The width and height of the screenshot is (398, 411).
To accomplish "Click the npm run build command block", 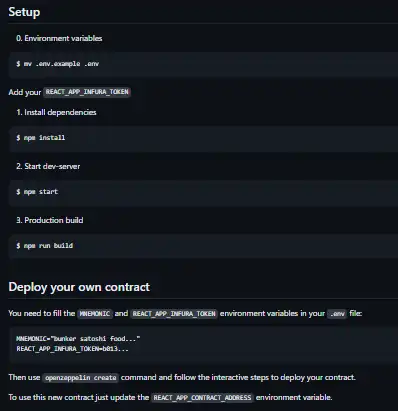I will point(203,247).
